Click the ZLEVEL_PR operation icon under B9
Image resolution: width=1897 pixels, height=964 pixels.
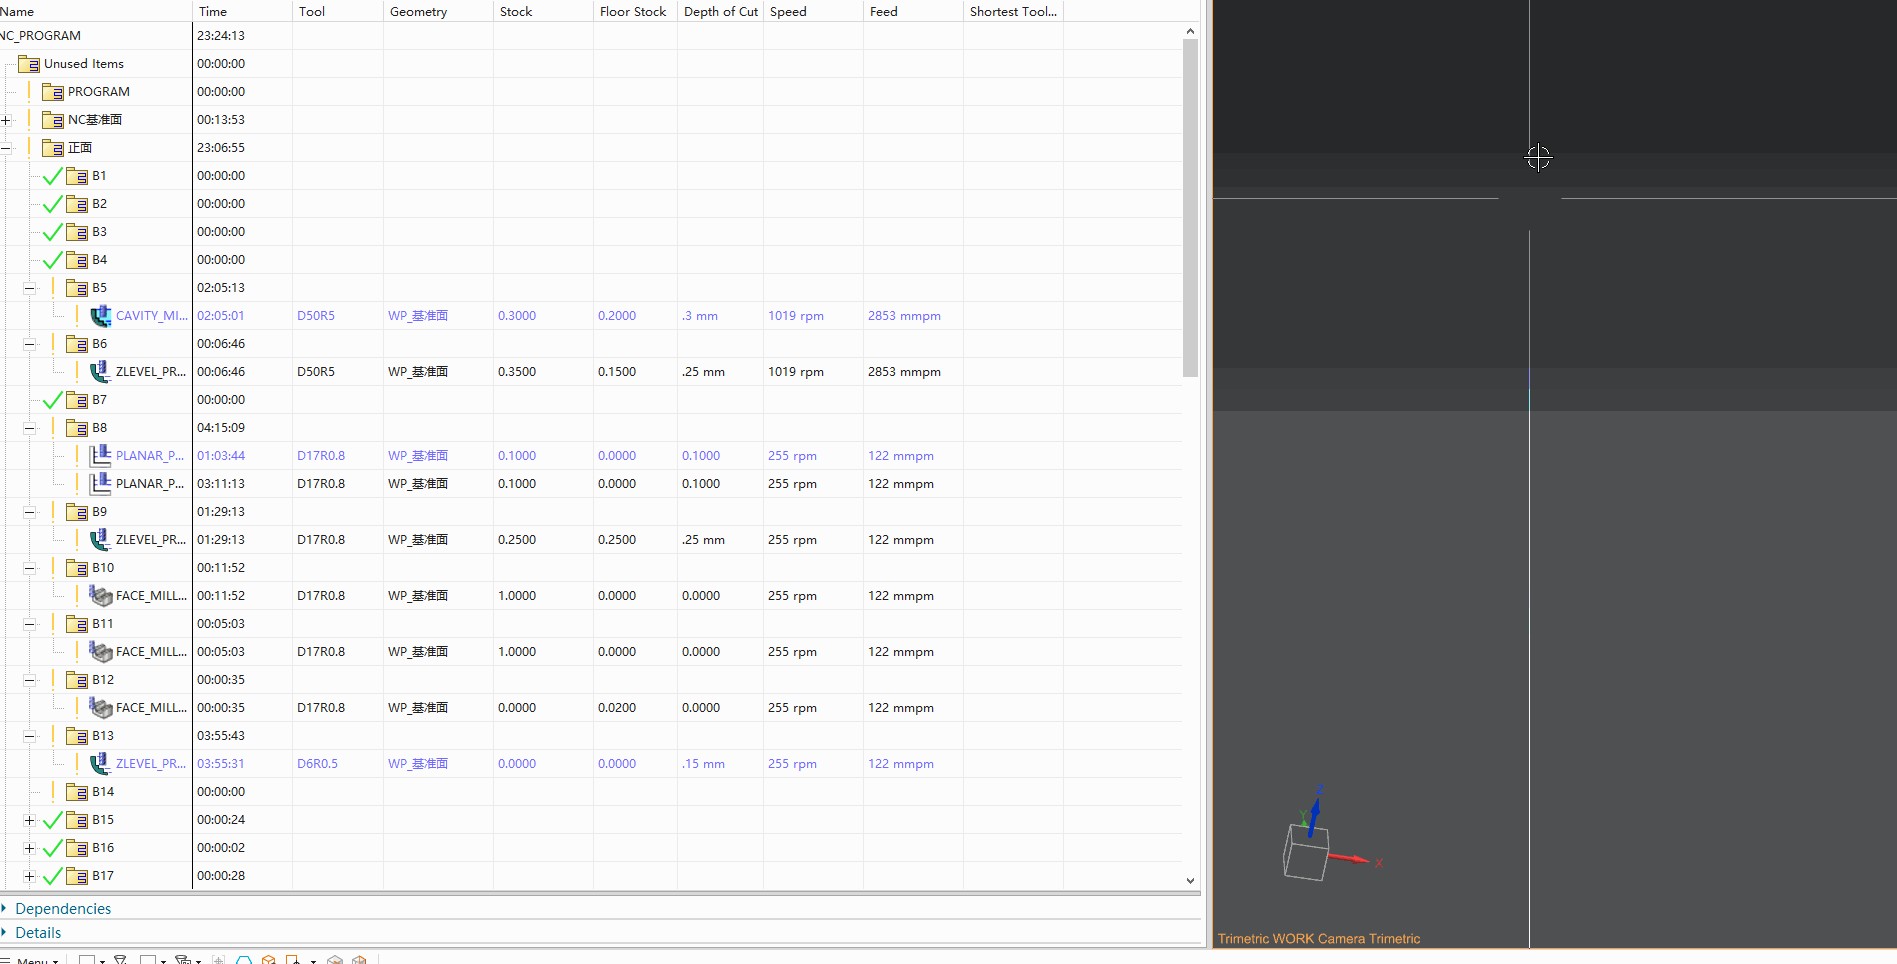101,540
